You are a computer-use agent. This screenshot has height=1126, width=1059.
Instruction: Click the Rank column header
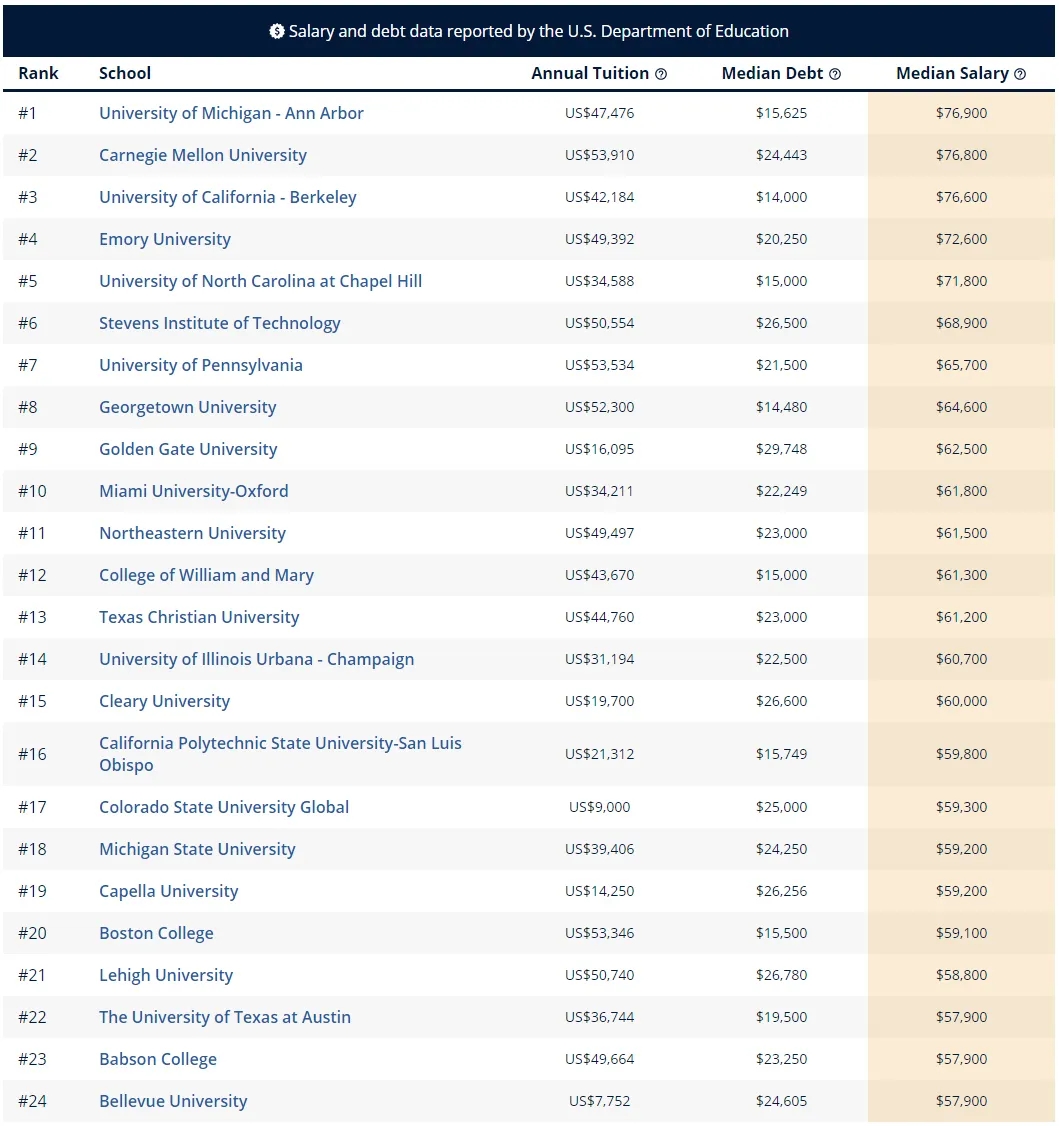coord(38,73)
